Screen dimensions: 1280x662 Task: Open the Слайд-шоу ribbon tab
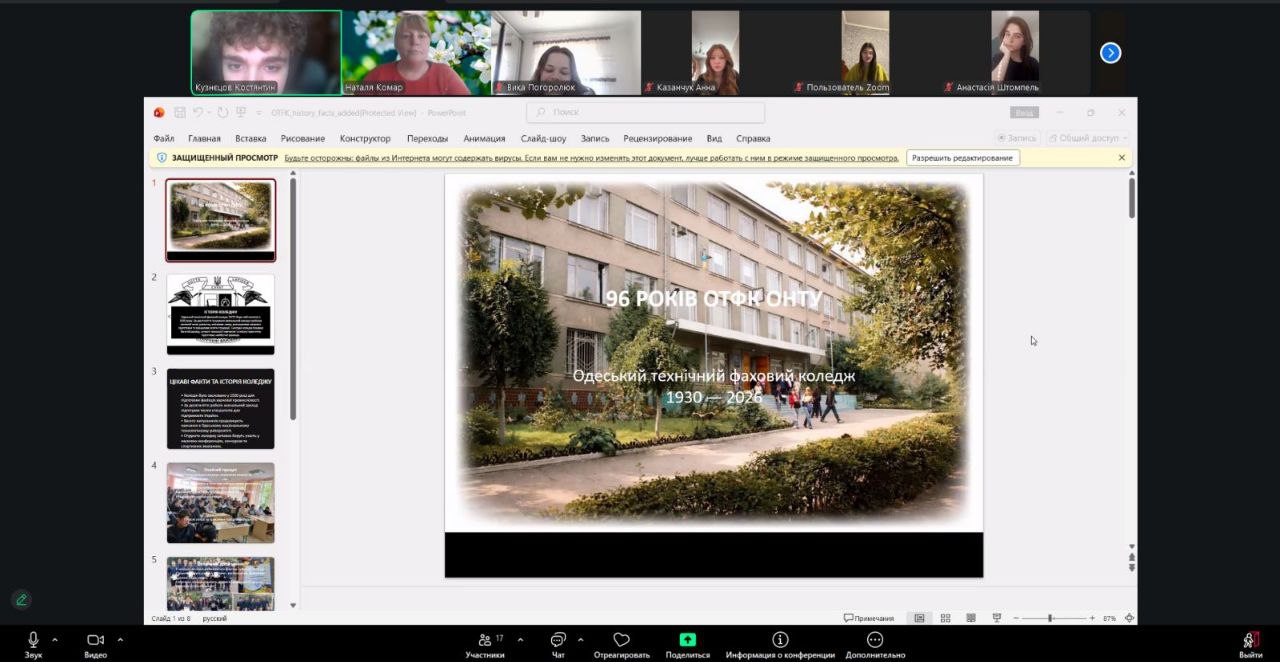(x=543, y=138)
